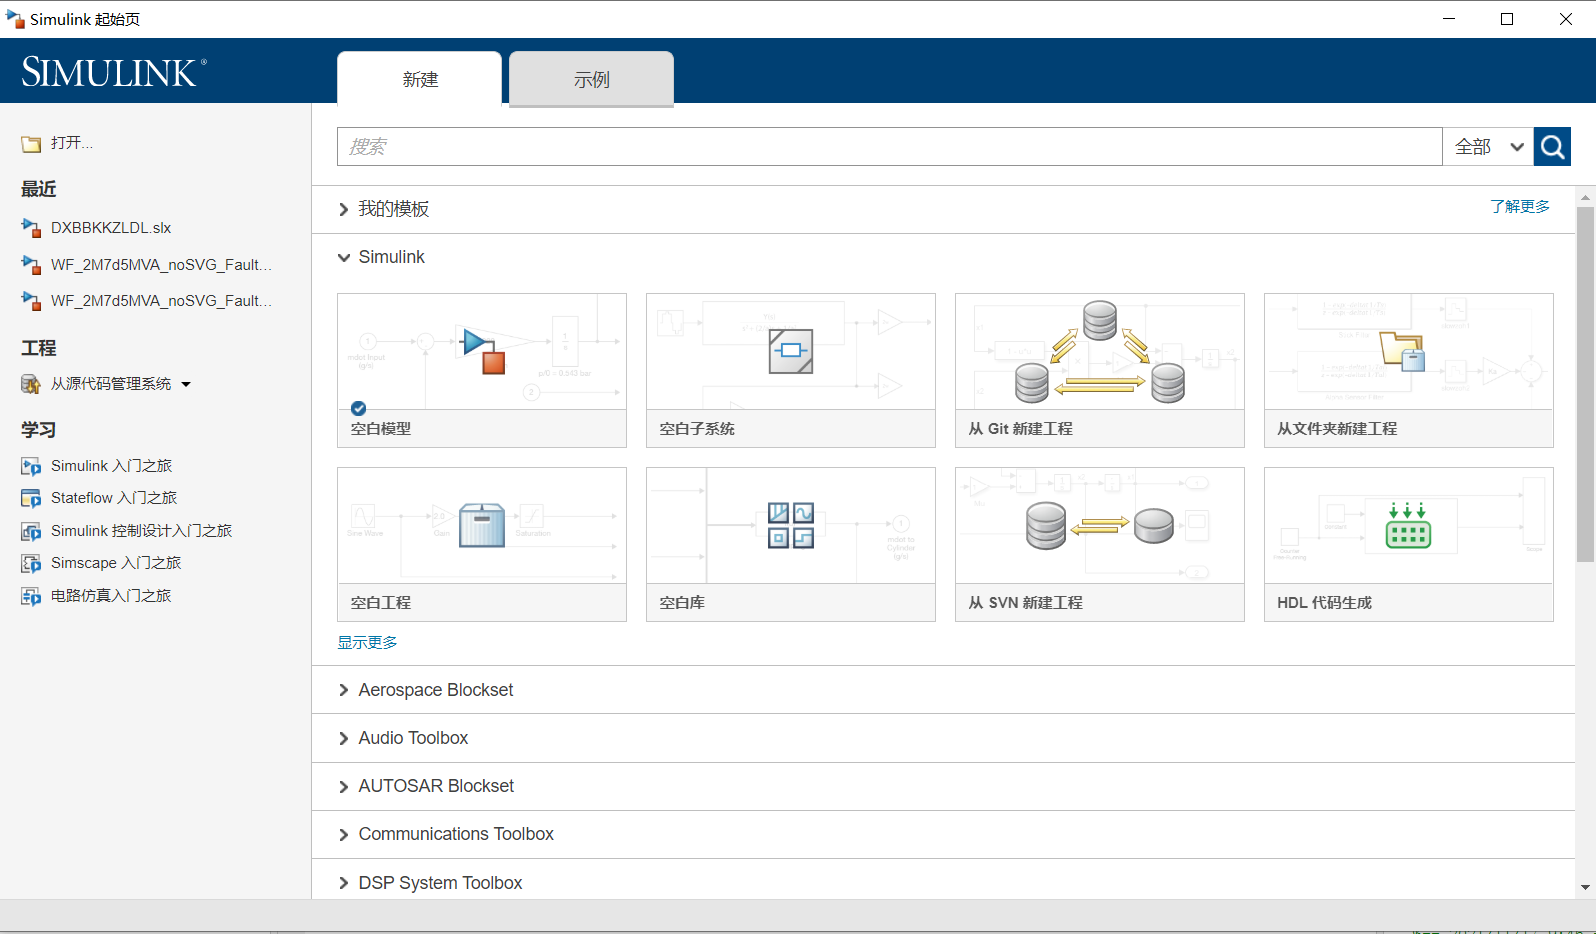Switch to the 示例 tab
1596x934 pixels.
click(592, 79)
